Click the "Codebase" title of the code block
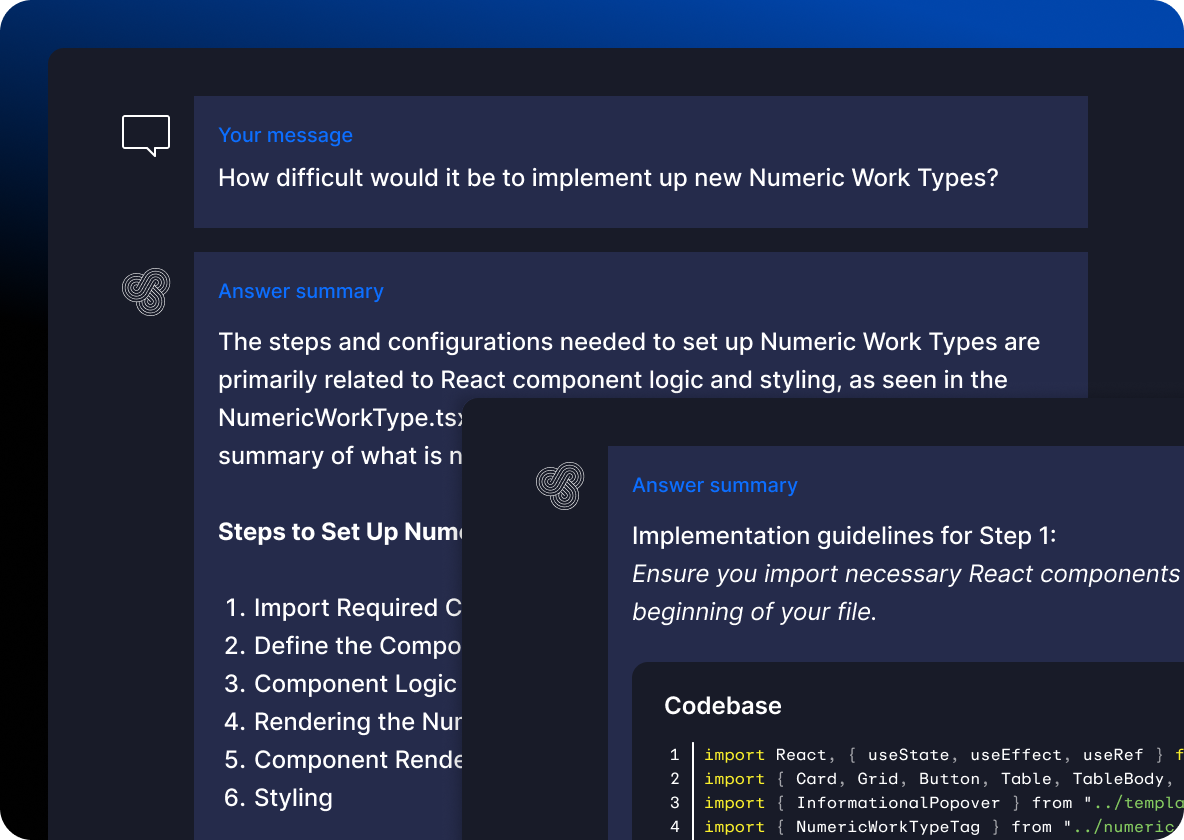1184x840 pixels. pyautogui.click(x=723, y=706)
